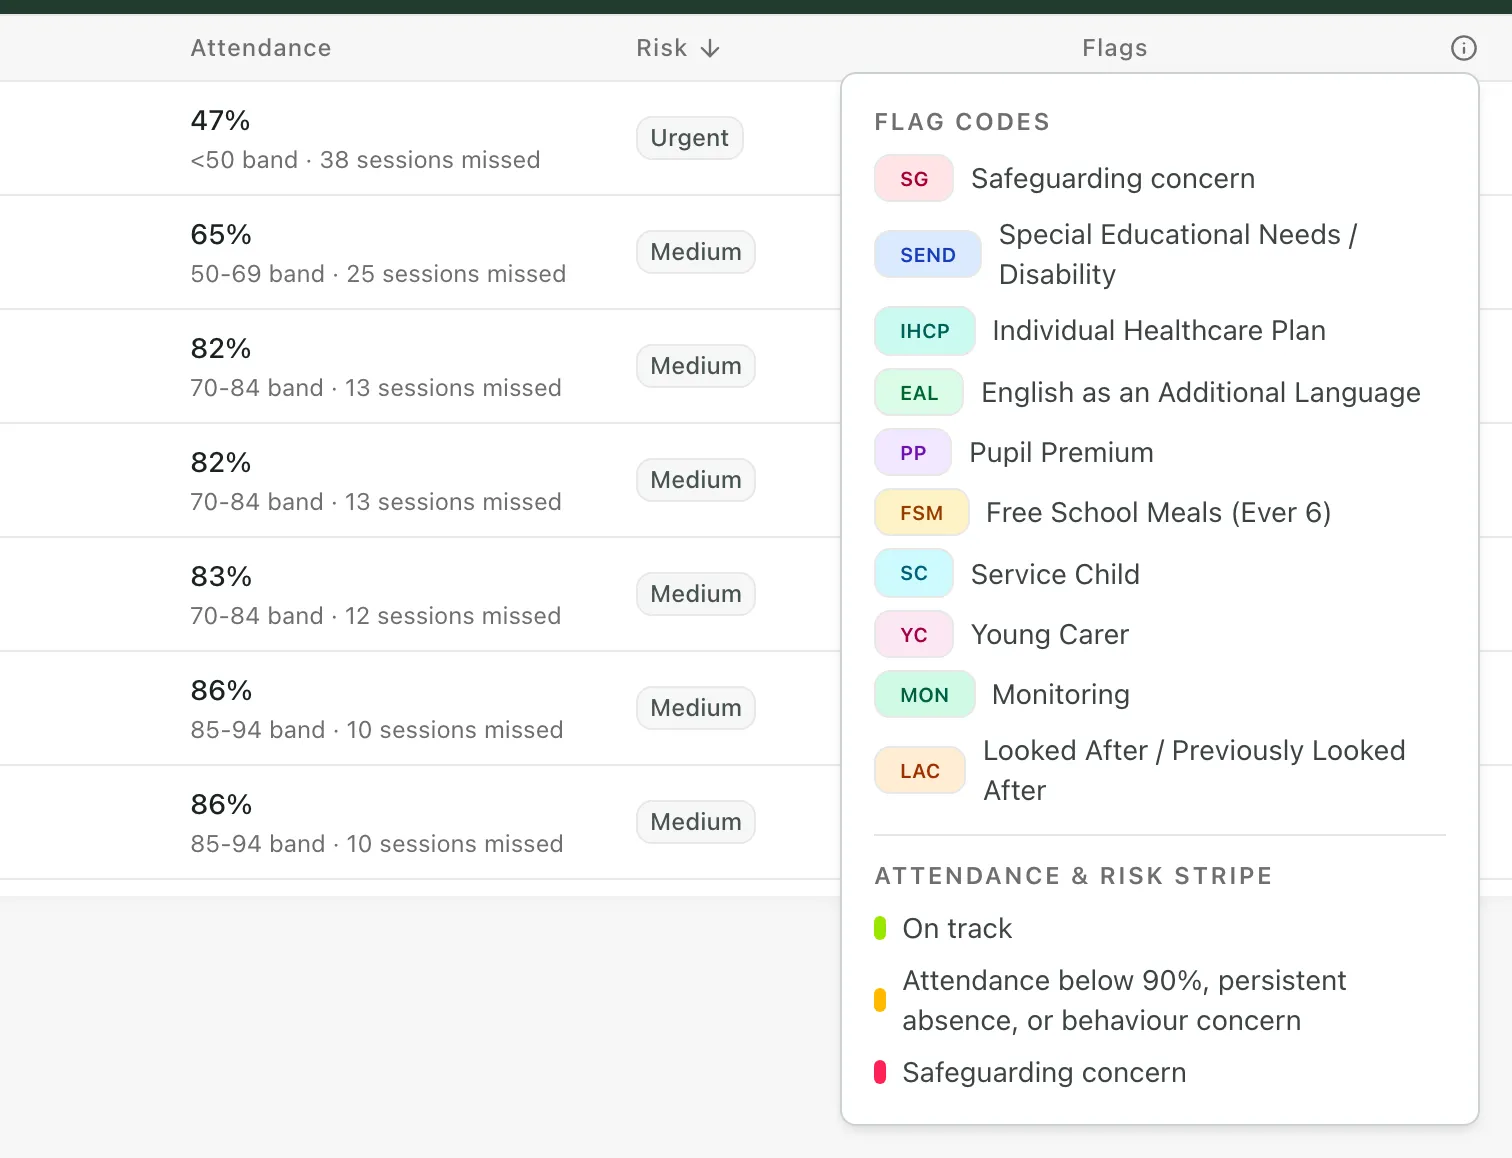The image size is (1512, 1158).
Task: Click the 'FLAG CODES' heading
Action: pos(962,122)
